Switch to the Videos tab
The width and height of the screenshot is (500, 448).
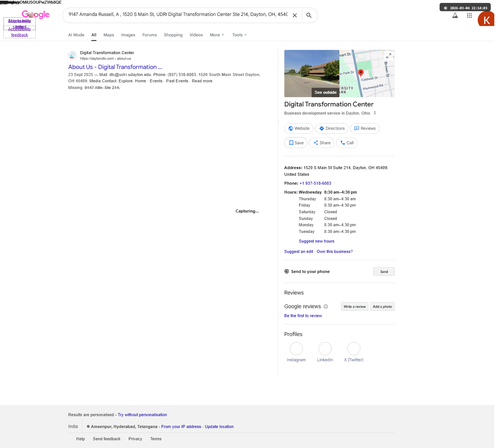196,35
